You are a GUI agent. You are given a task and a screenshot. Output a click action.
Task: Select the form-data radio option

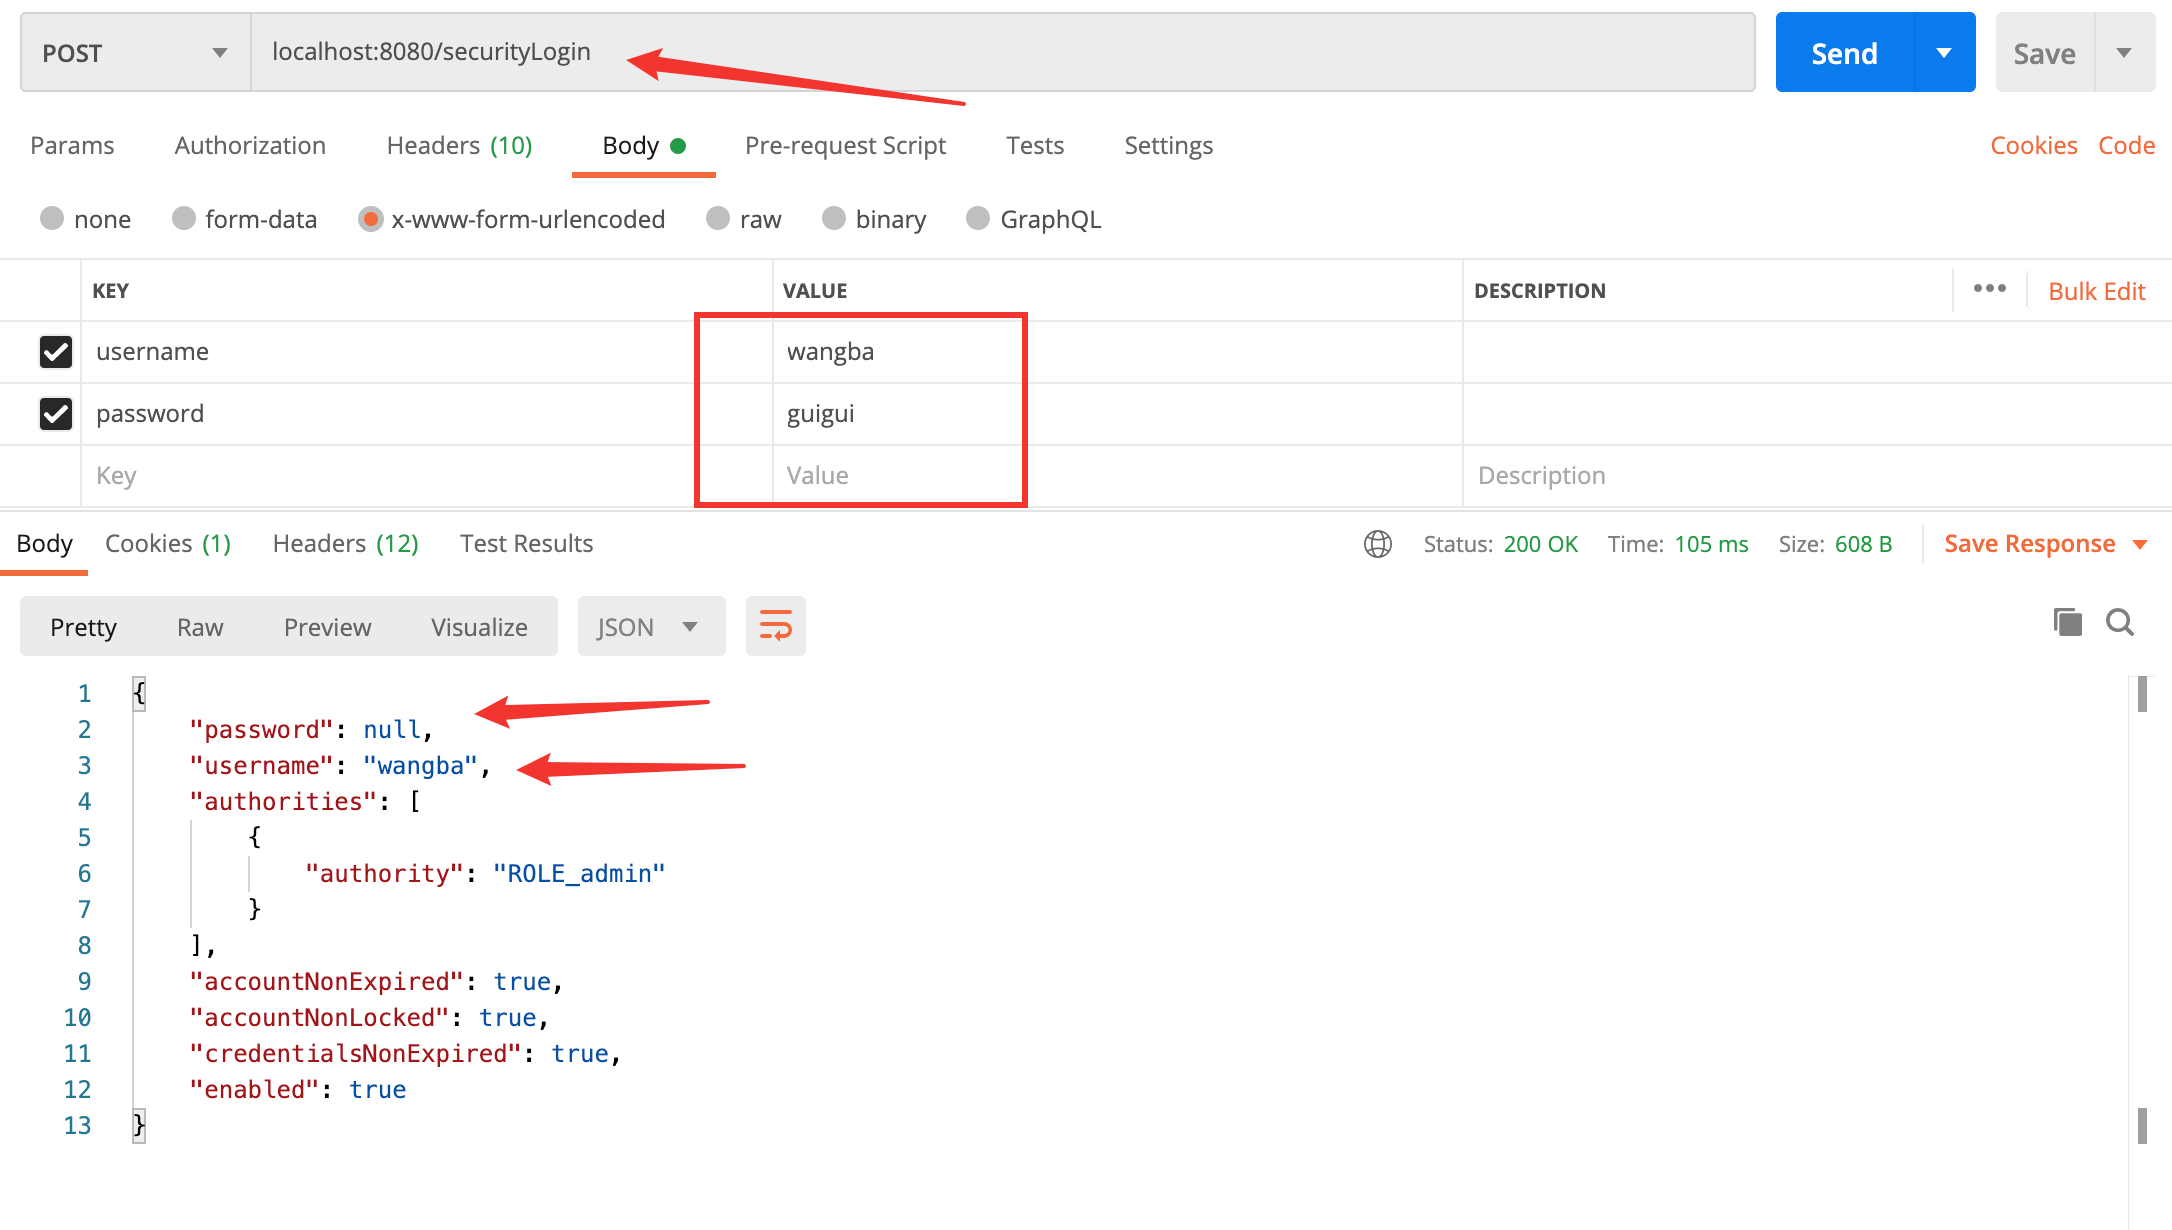click(x=184, y=219)
